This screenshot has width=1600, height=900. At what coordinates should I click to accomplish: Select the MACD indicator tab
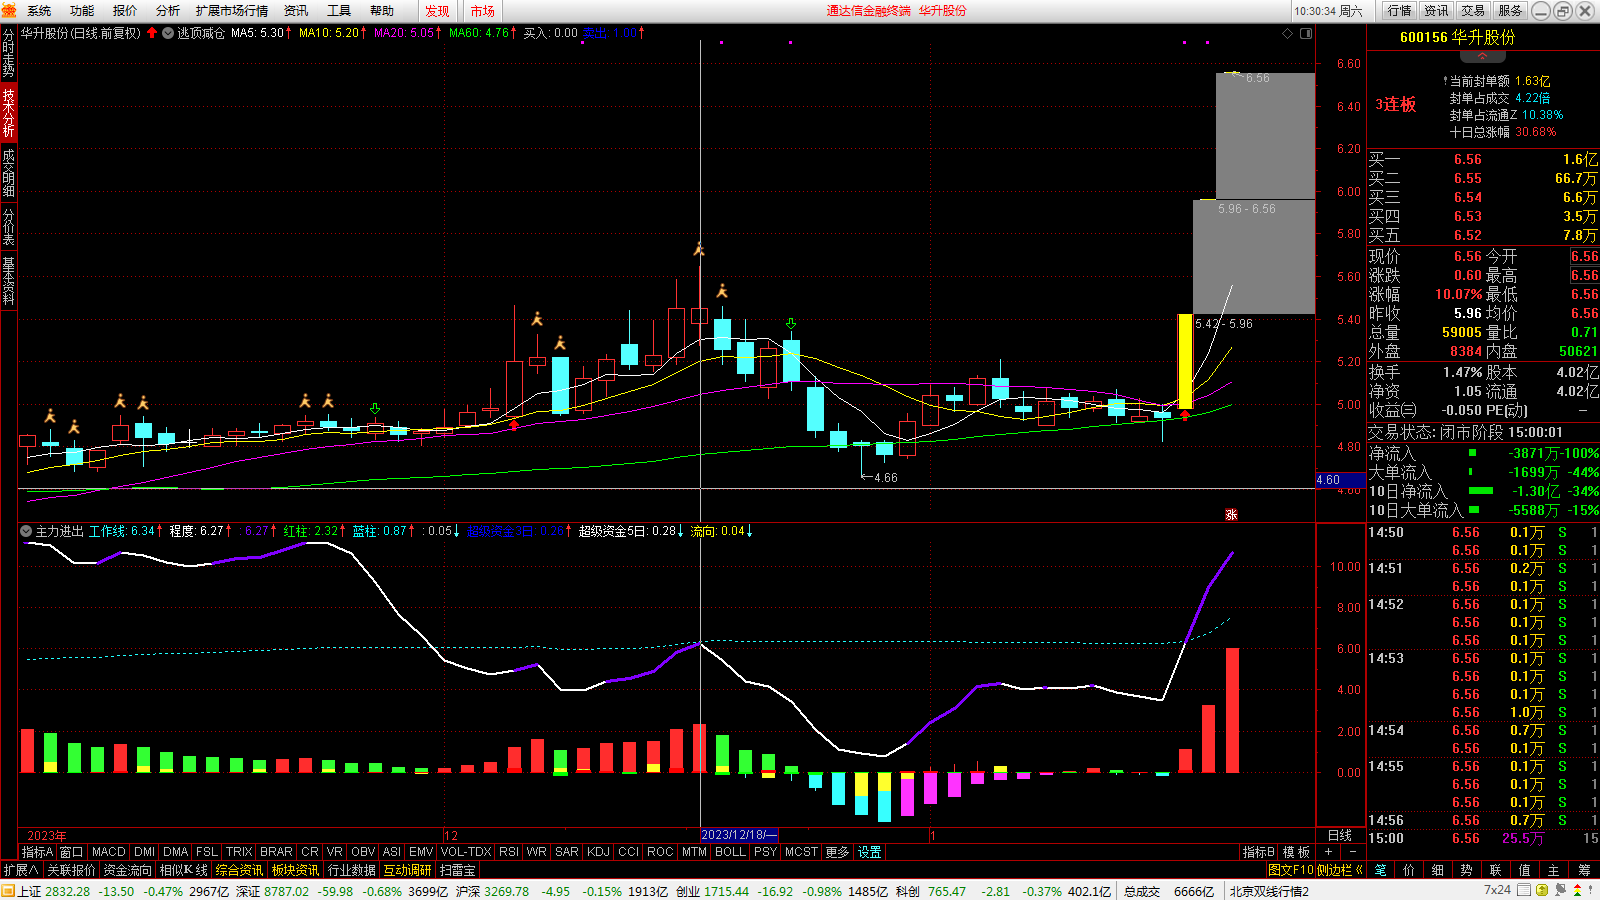(x=108, y=852)
